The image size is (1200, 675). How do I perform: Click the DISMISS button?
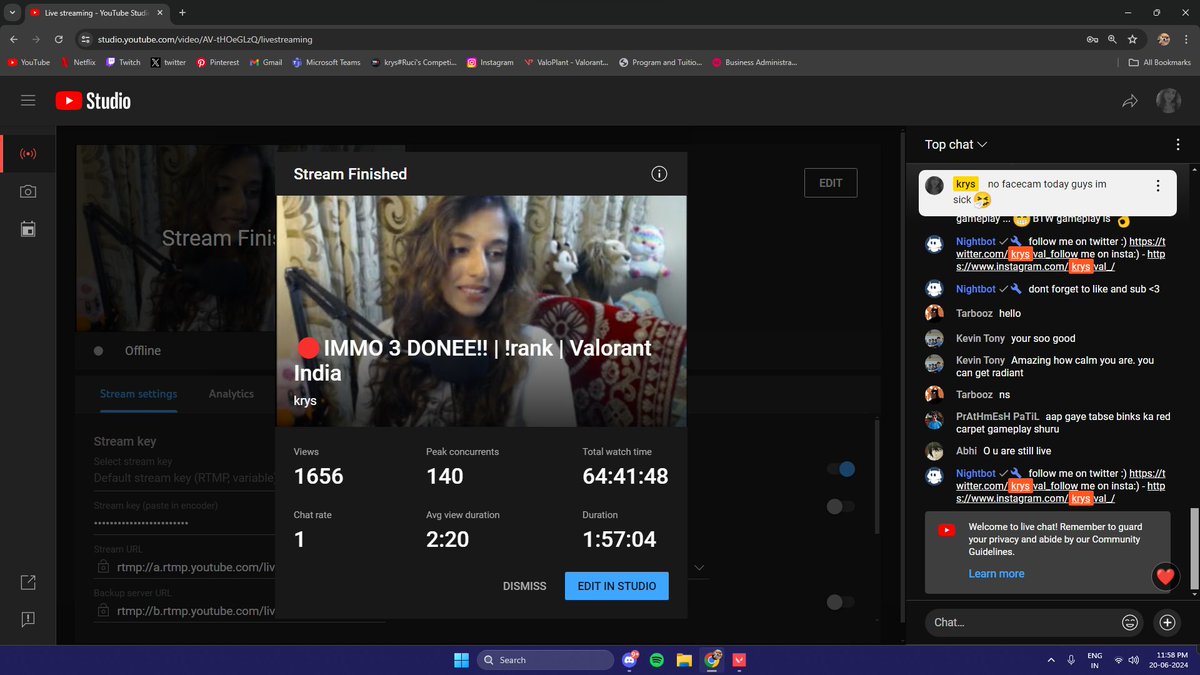(524, 586)
